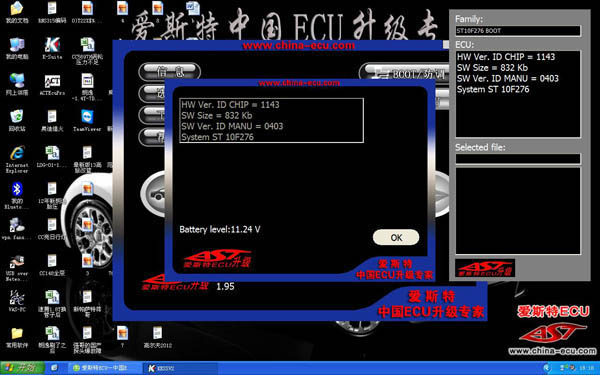600x375 pixels.
Task: Click the ECU info text box with HW Ver
Action: click(518, 94)
